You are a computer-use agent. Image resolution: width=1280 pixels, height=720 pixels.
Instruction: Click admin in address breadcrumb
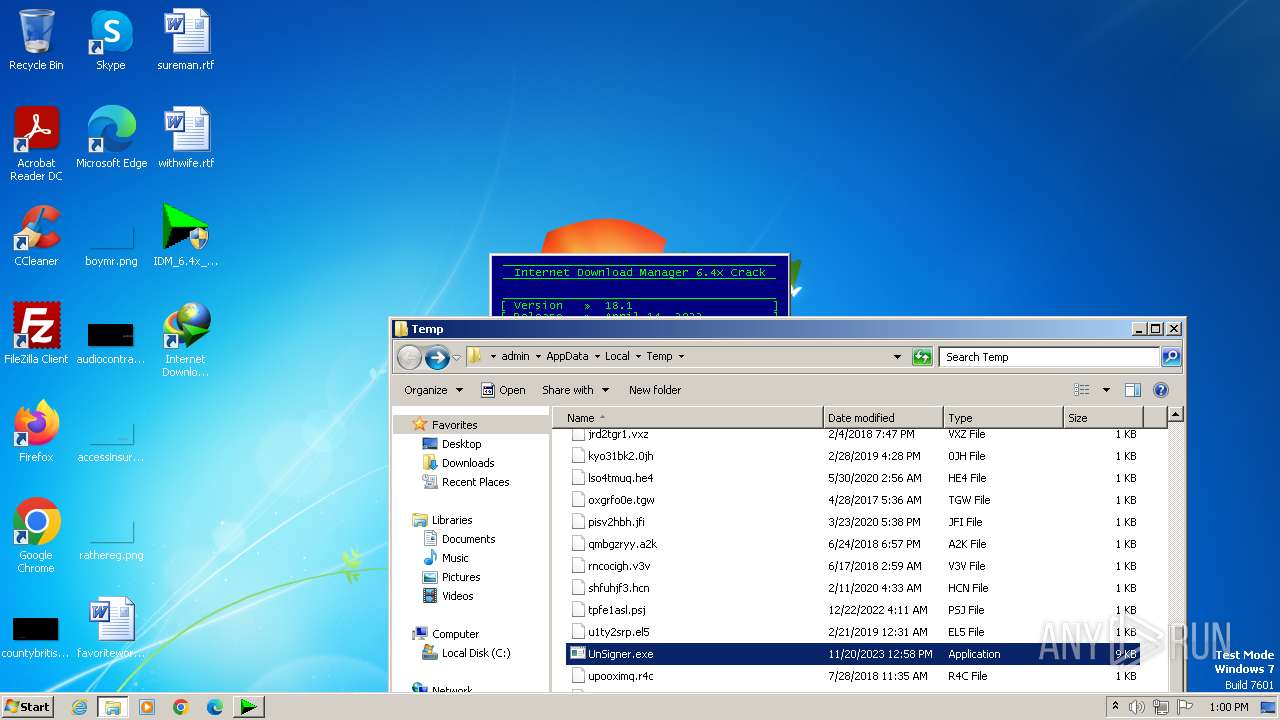pyautogui.click(x=515, y=357)
